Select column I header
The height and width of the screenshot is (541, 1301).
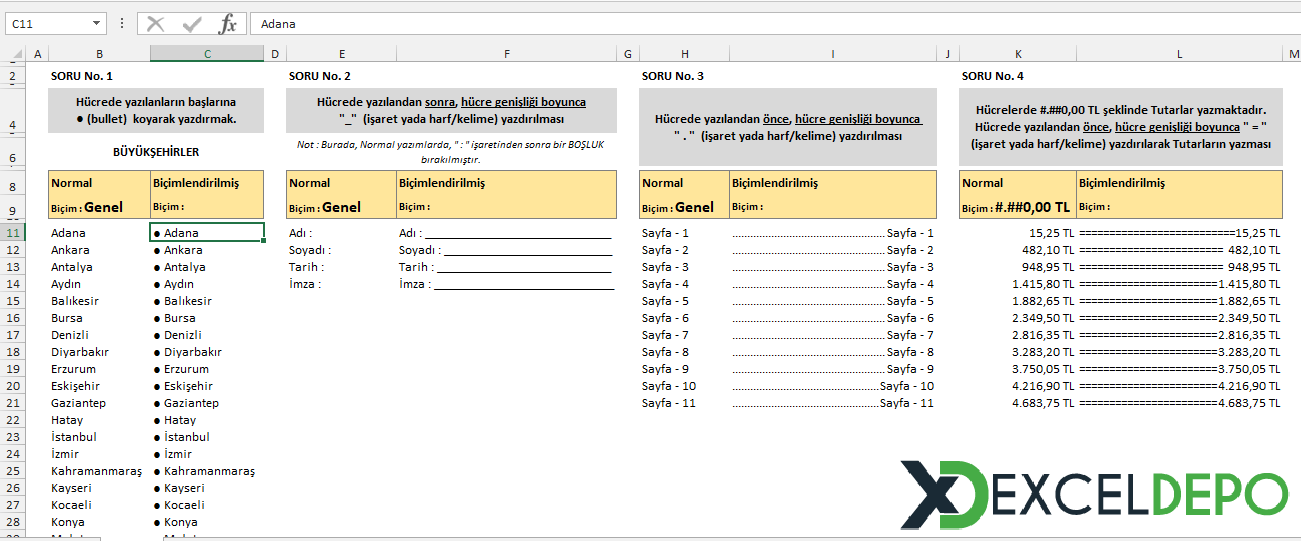[x=833, y=54]
